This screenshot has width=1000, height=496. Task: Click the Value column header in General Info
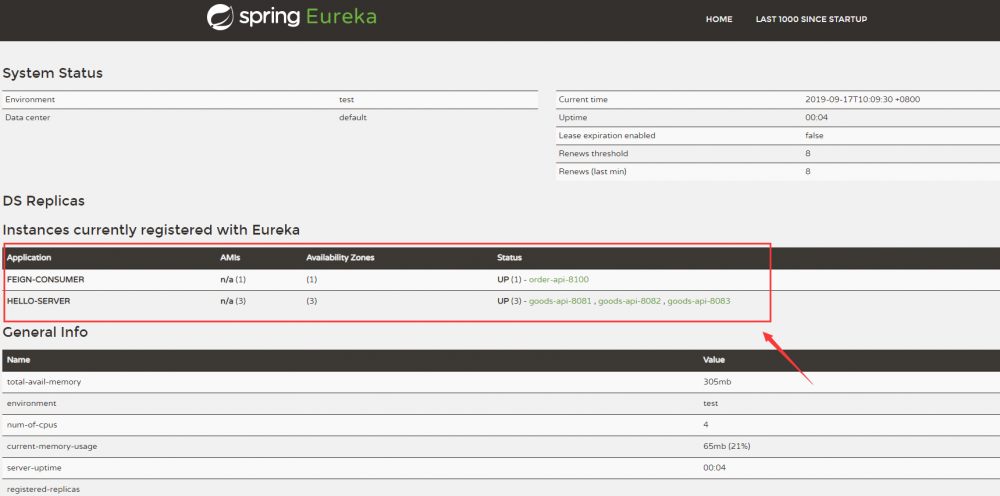pos(714,360)
